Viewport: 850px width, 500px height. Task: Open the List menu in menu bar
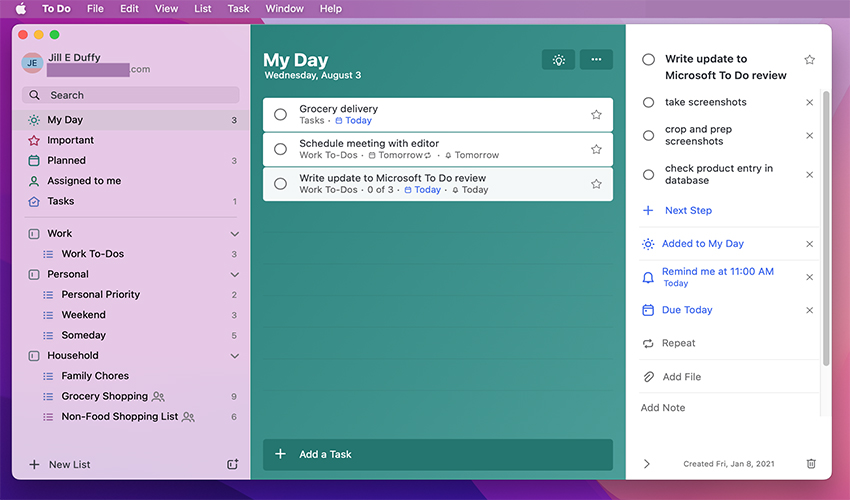[203, 9]
